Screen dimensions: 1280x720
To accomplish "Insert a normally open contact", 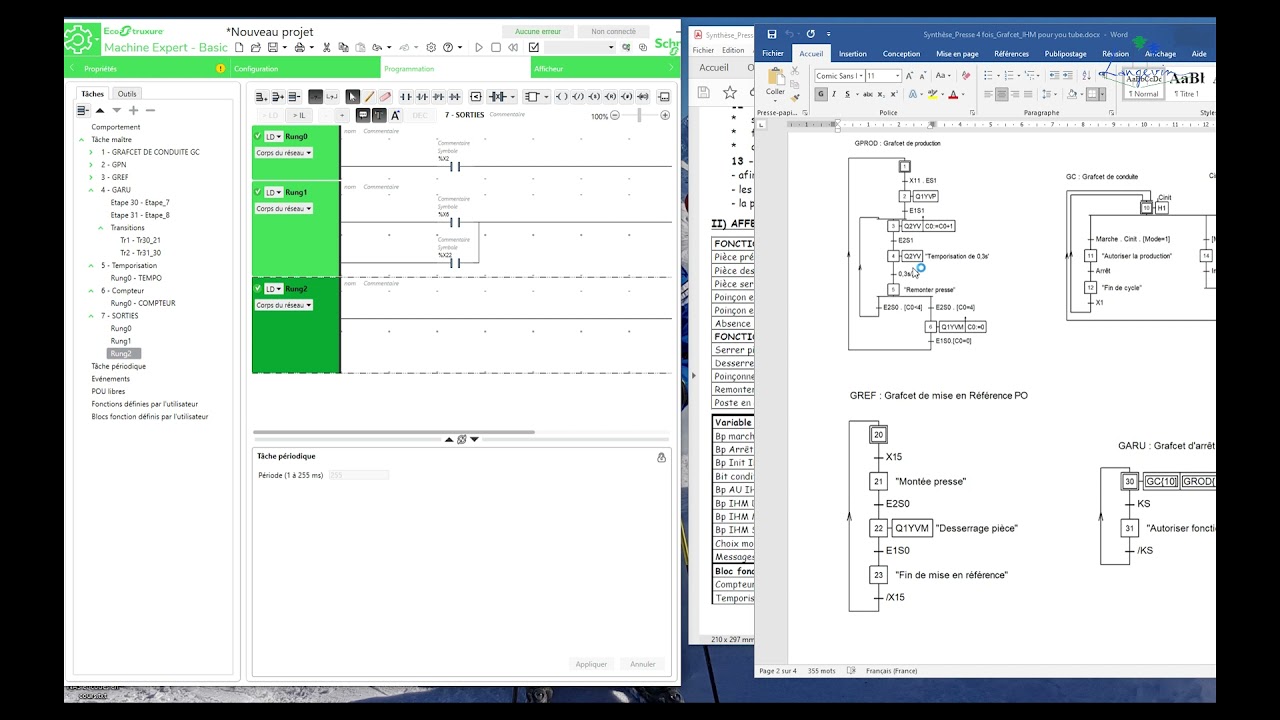I will pyautogui.click(x=406, y=97).
